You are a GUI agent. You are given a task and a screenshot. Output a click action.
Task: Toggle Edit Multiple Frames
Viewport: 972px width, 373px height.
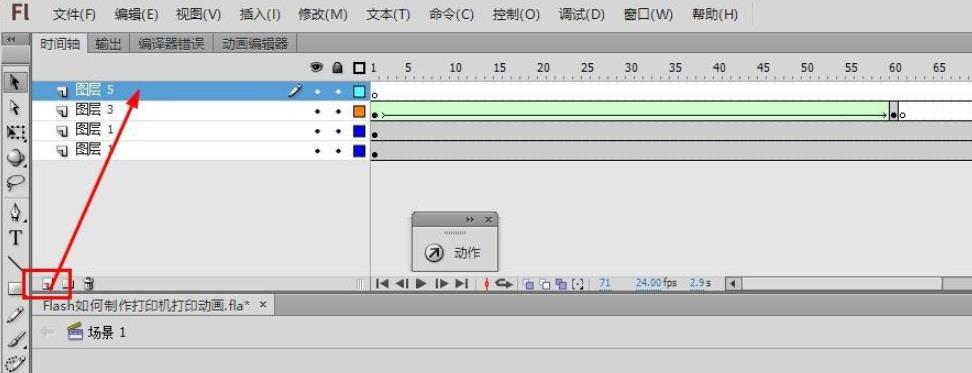click(x=562, y=284)
